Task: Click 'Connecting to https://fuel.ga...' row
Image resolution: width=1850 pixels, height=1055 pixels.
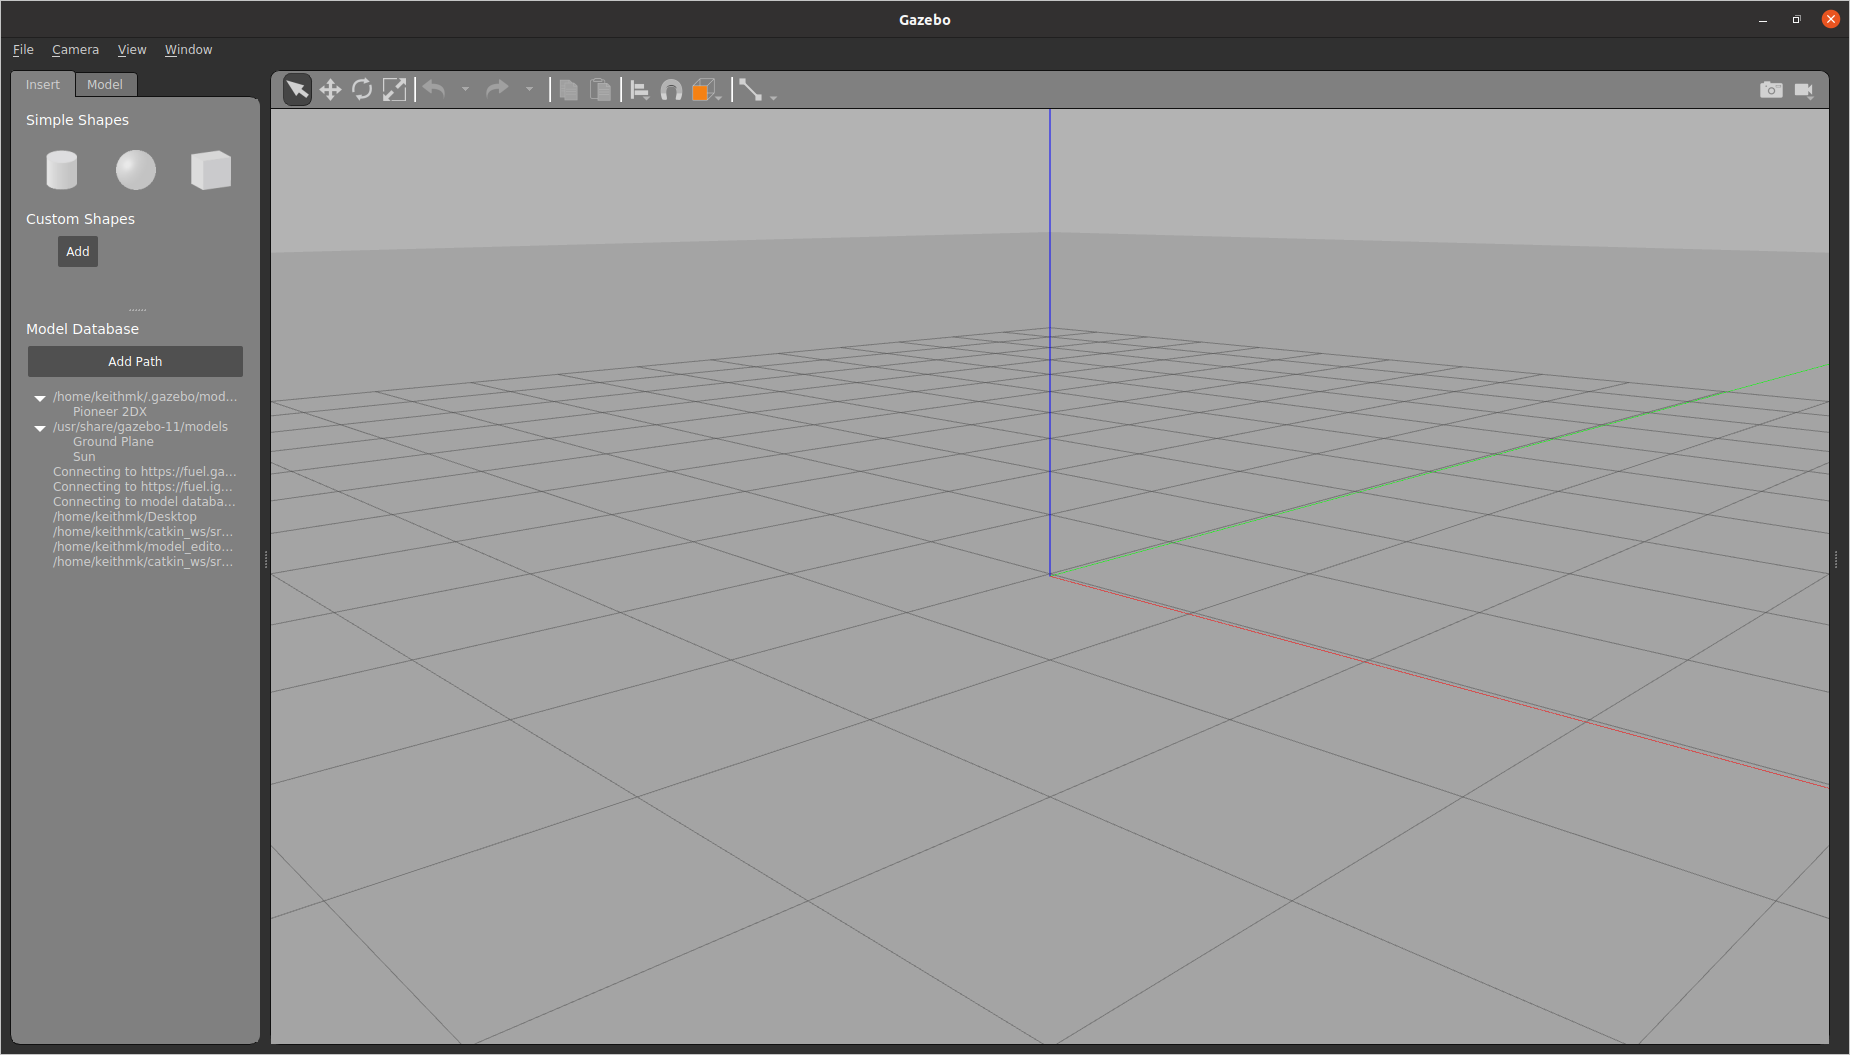Action: click(x=145, y=472)
